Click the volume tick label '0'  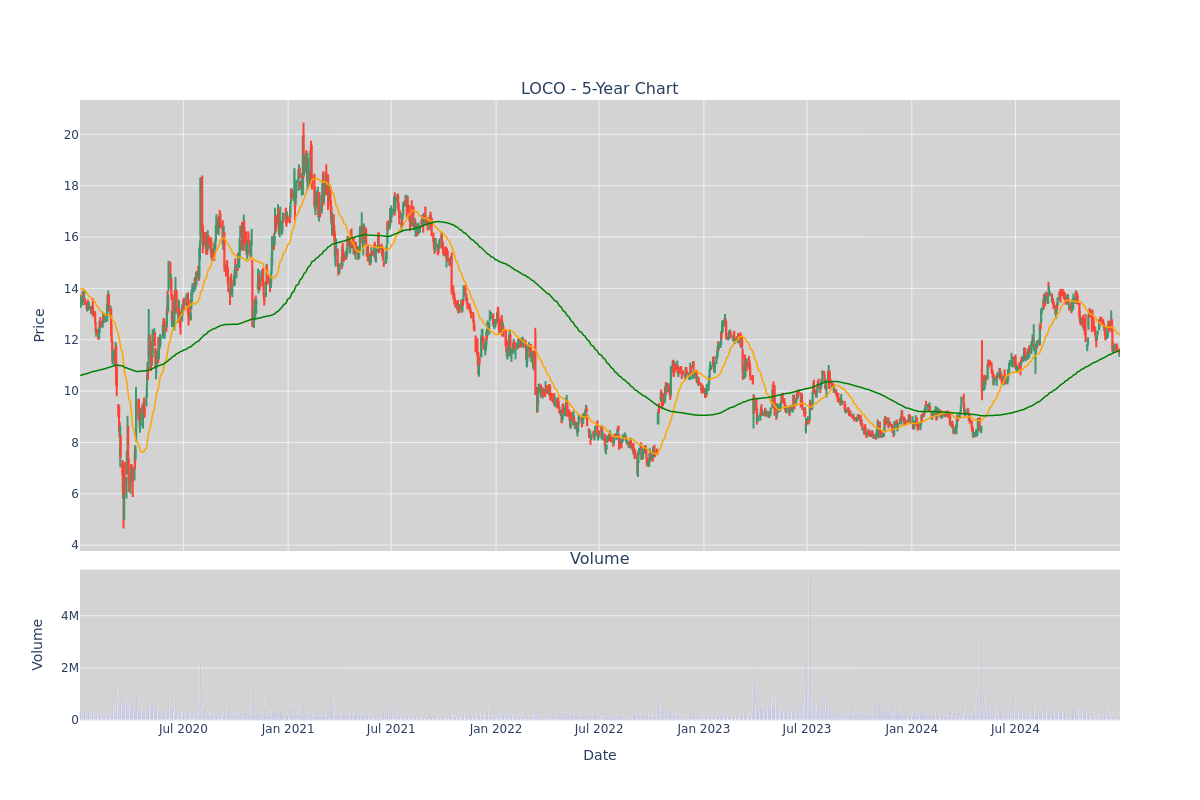pos(75,720)
